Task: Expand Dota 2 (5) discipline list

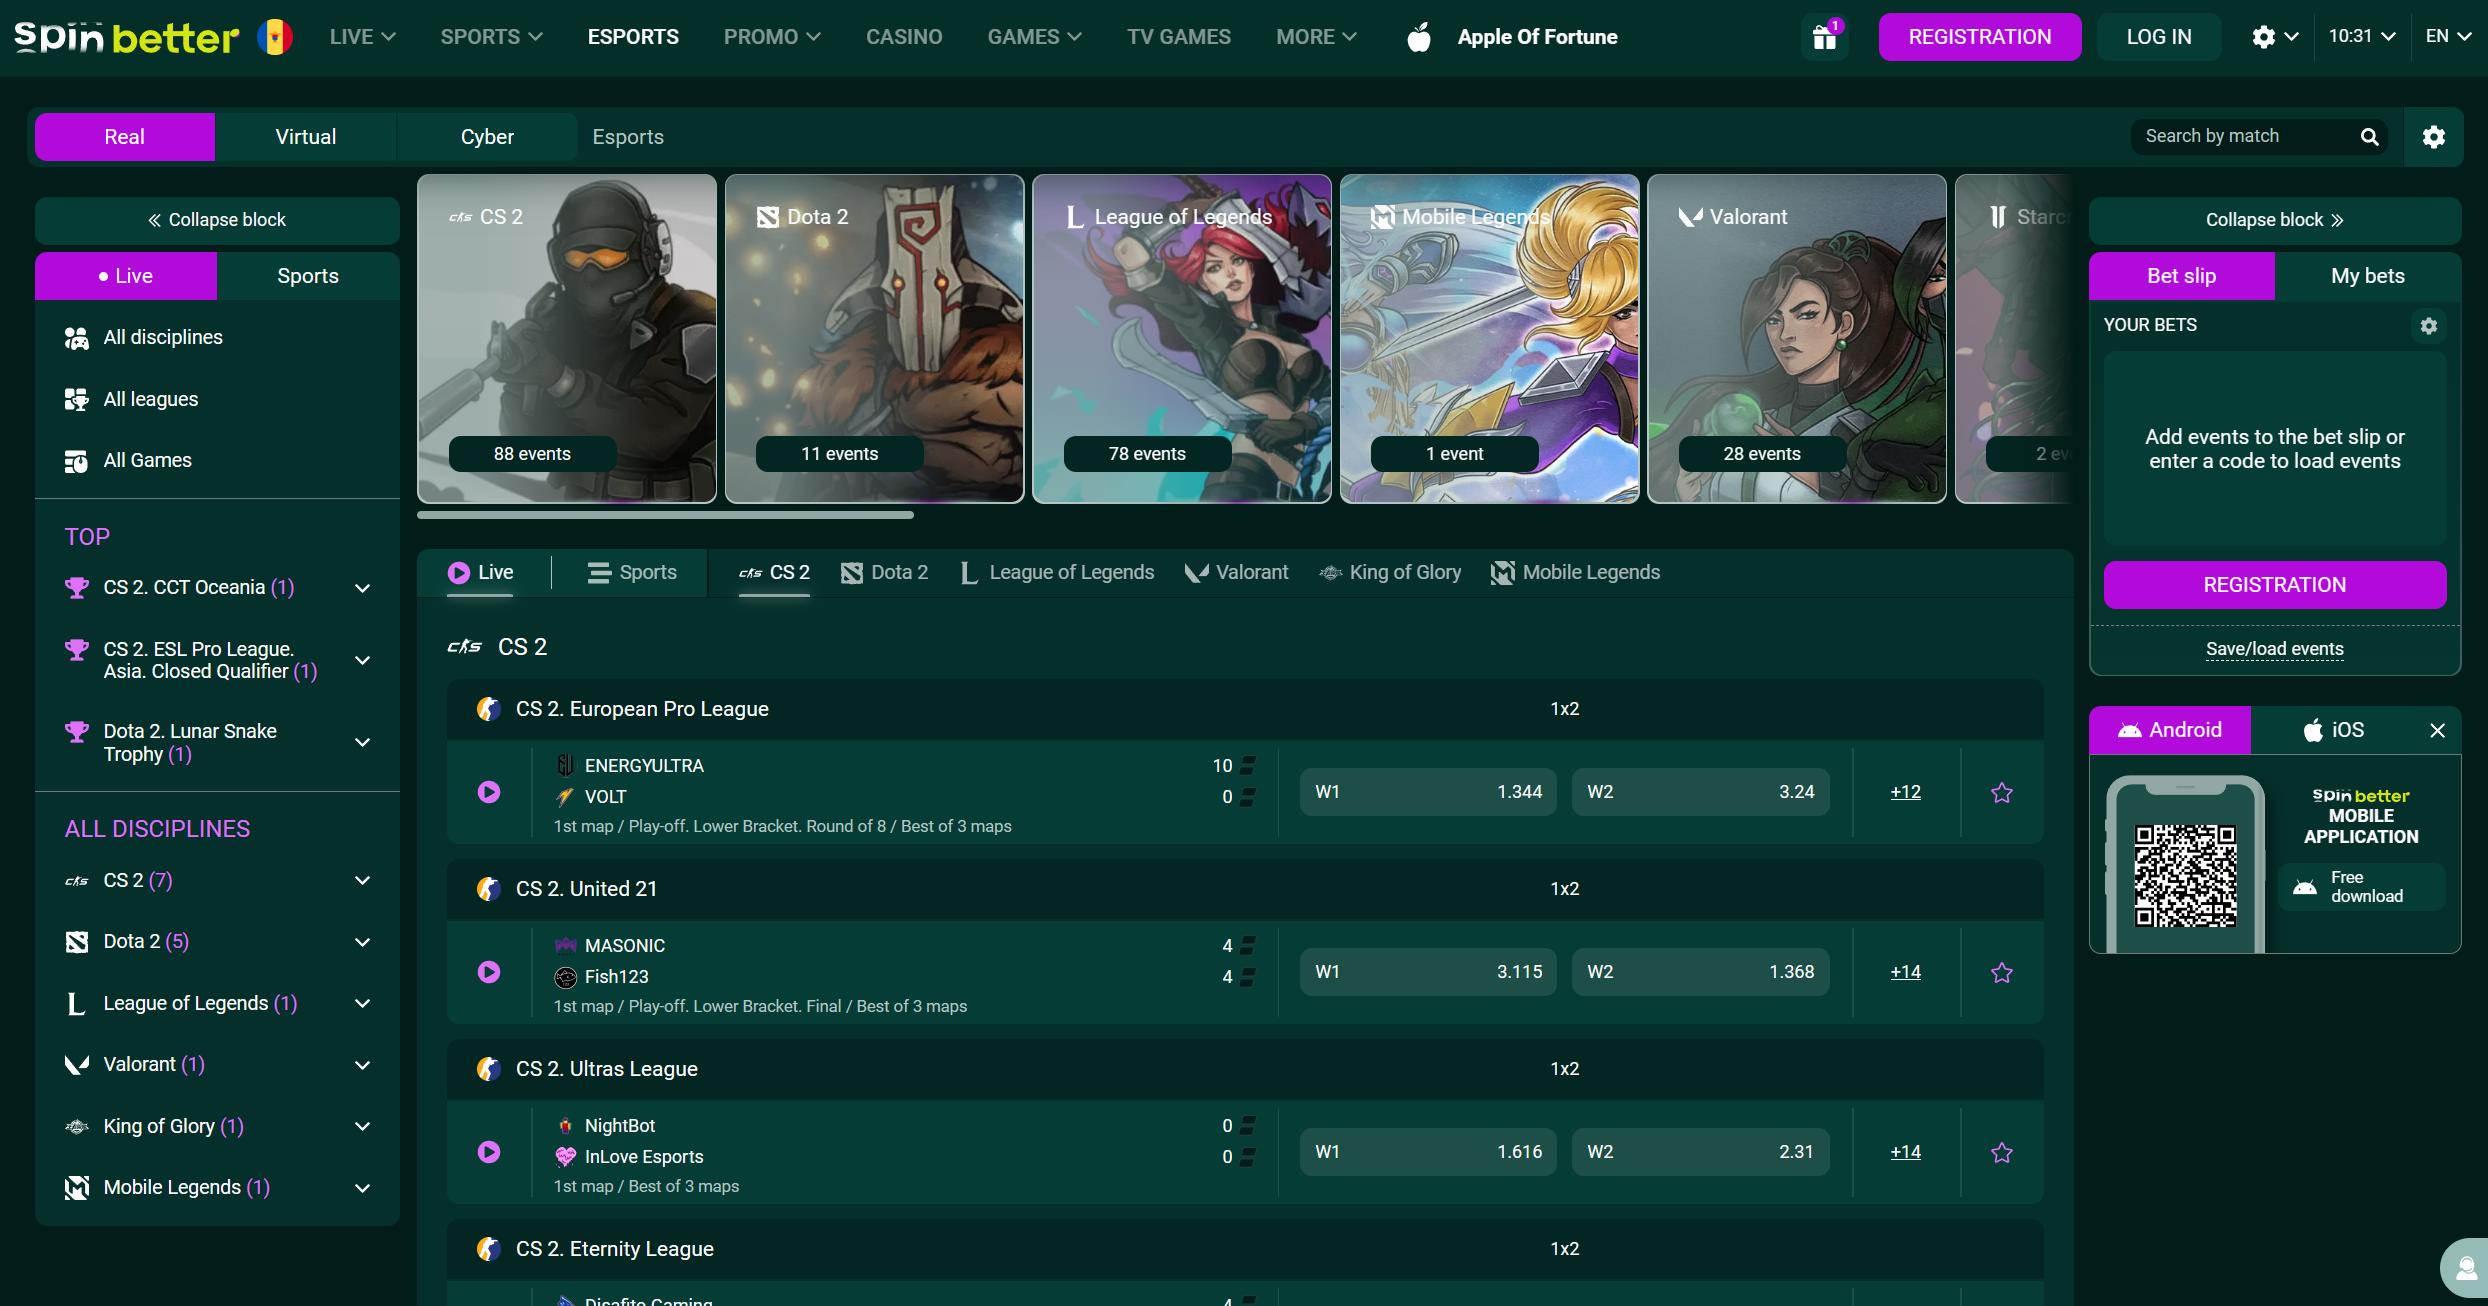Action: [363, 942]
